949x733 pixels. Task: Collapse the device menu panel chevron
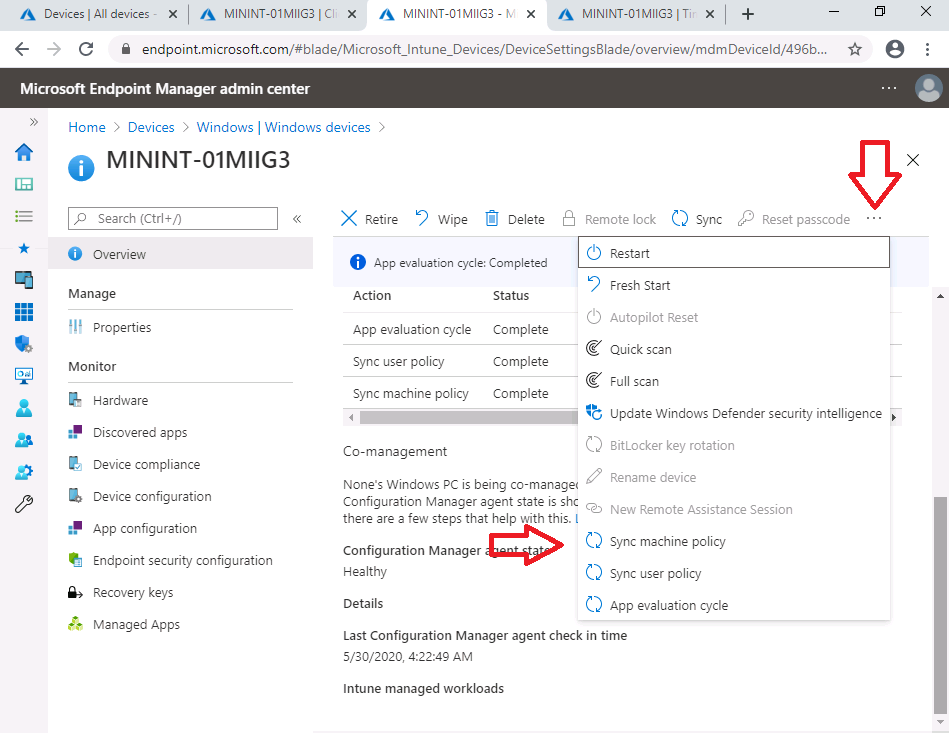pos(297,219)
